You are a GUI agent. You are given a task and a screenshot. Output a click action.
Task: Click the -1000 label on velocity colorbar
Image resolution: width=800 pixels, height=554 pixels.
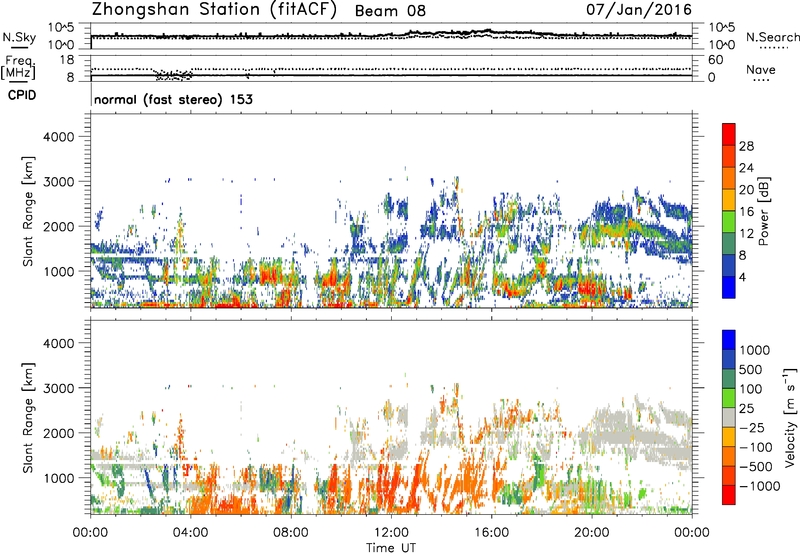tap(759, 486)
